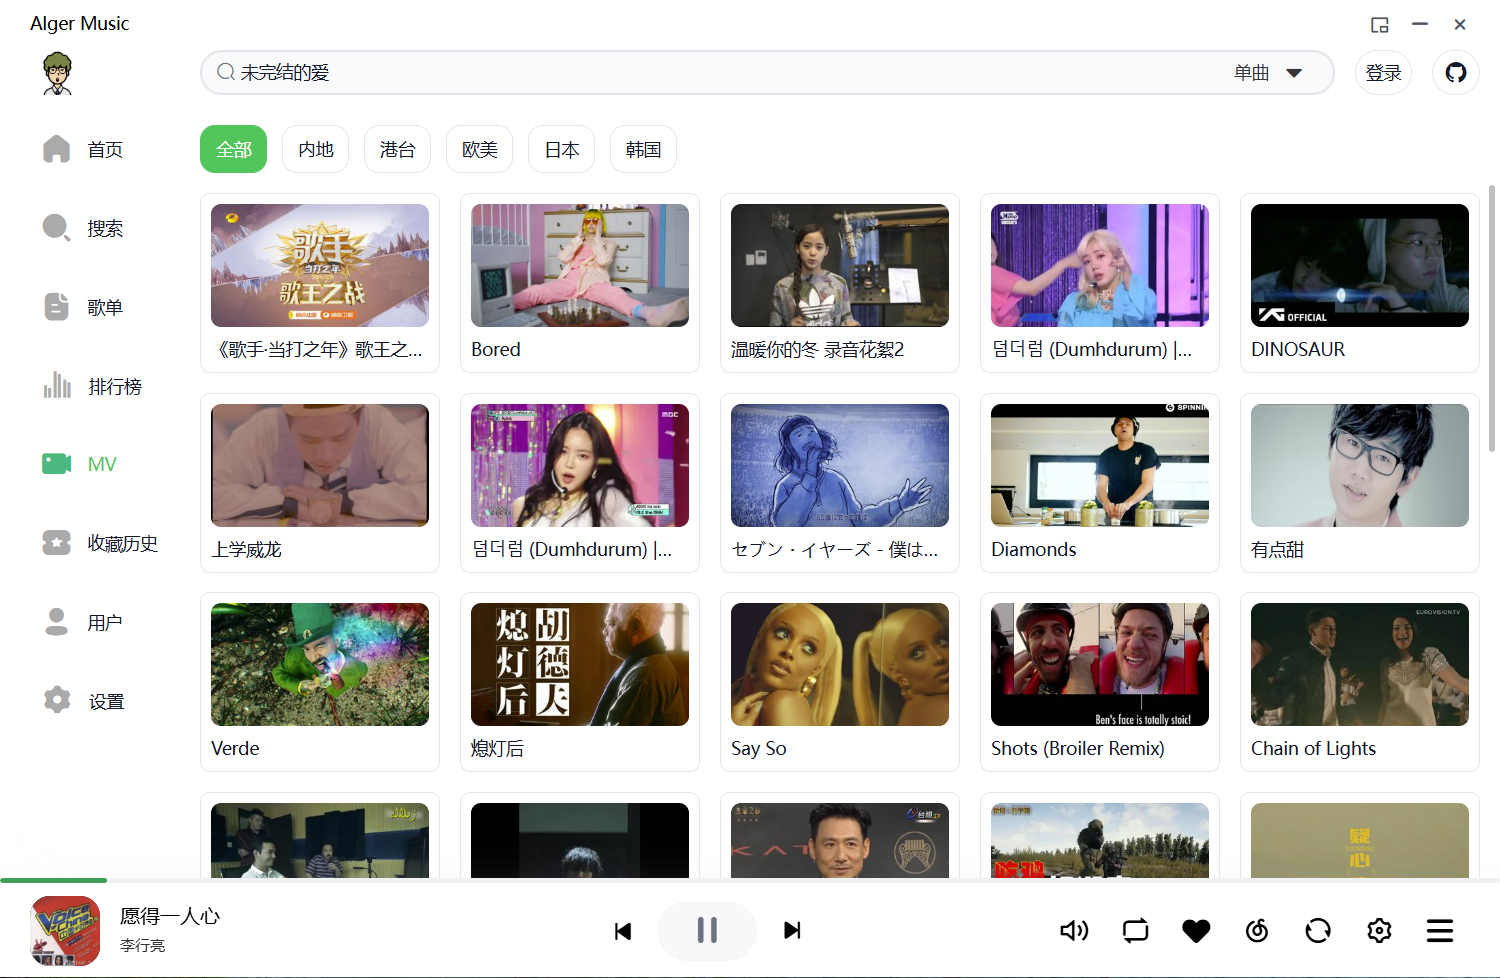Click the sidebar magnifier search icon
The image size is (1500, 978).
pyautogui.click(x=57, y=228)
